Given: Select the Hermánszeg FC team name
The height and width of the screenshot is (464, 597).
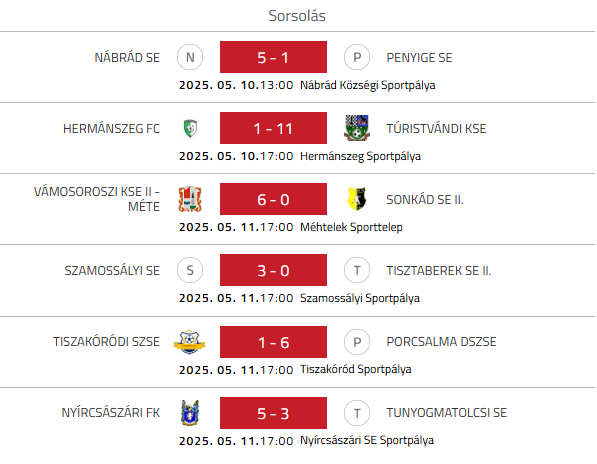Looking at the screenshot, I should (111, 129).
